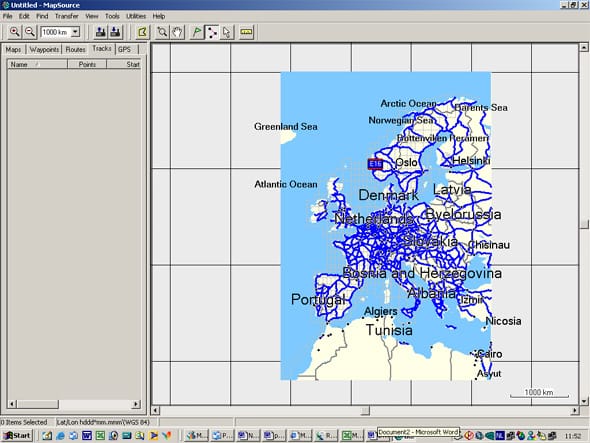This screenshot has width=590, height=443.
Task: Open the Transfer menu
Action: pyautogui.click(x=67, y=16)
